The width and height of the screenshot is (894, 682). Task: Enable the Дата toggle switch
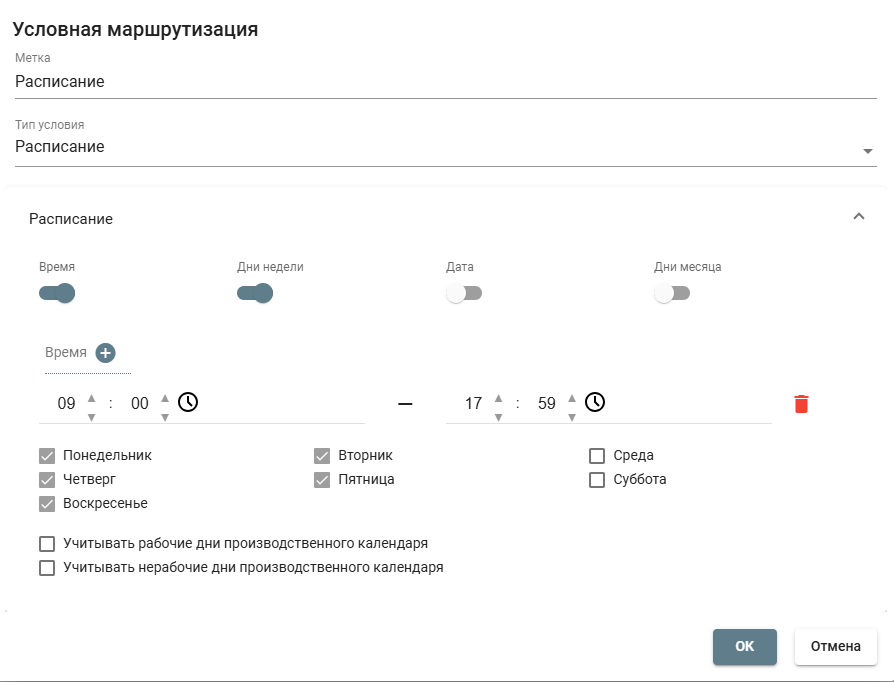tap(464, 293)
